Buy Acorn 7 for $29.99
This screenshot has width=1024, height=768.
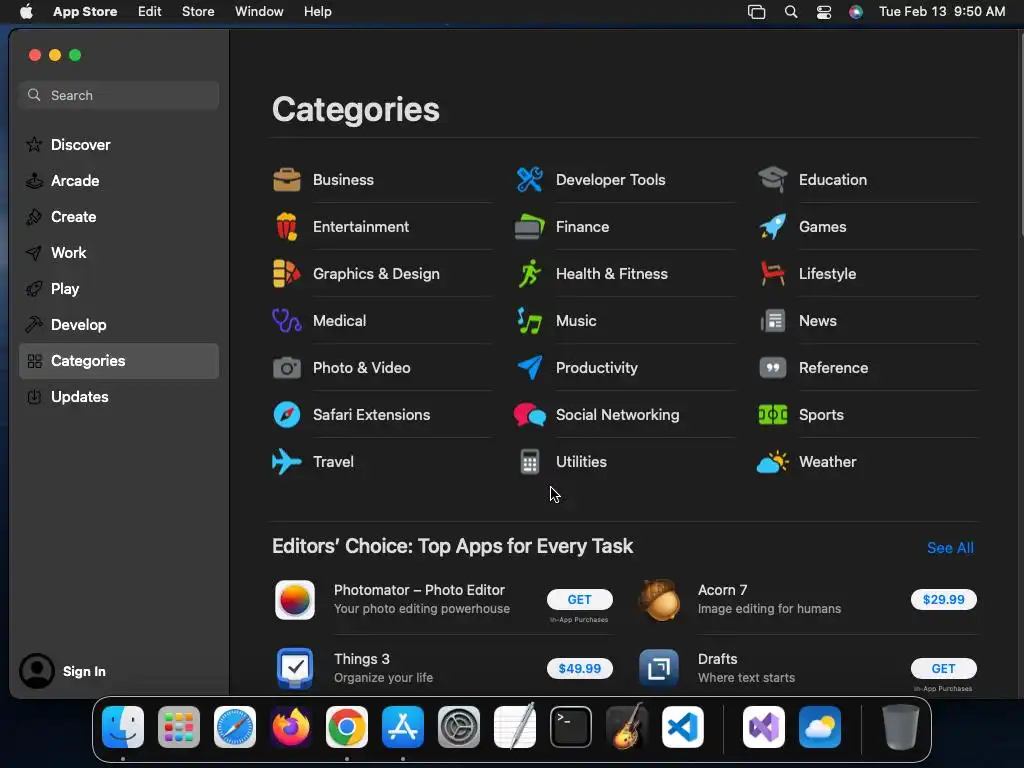[944, 600]
